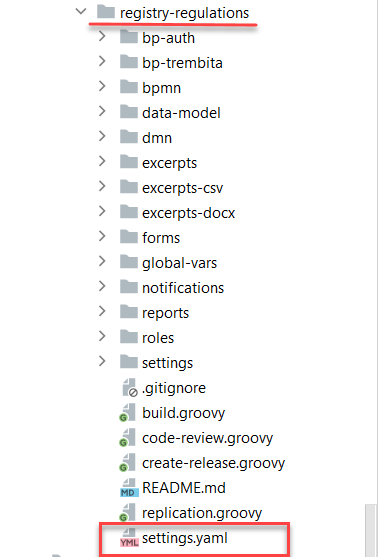Click the README.md markdown file icon

tap(129, 488)
